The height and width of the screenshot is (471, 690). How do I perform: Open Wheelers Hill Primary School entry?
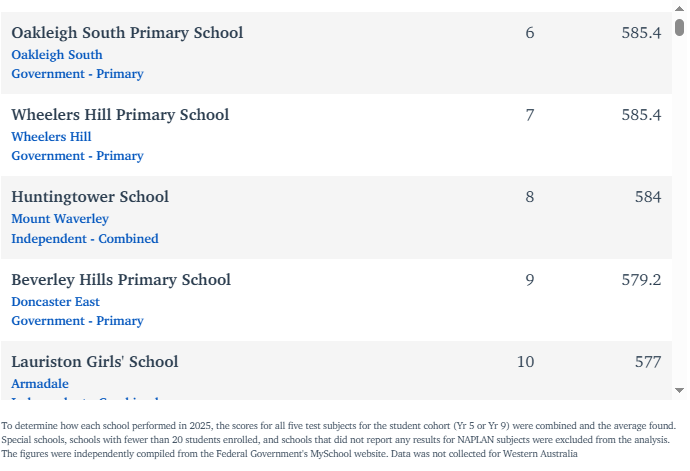[120, 115]
